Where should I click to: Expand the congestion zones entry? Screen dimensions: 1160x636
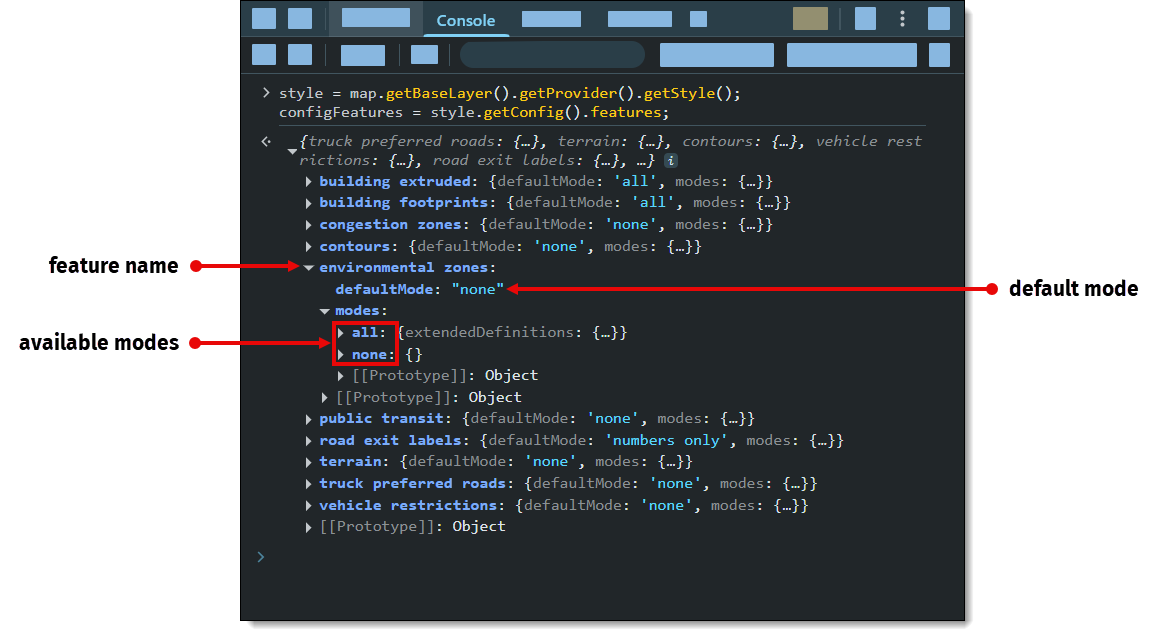pyautogui.click(x=308, y=225)
